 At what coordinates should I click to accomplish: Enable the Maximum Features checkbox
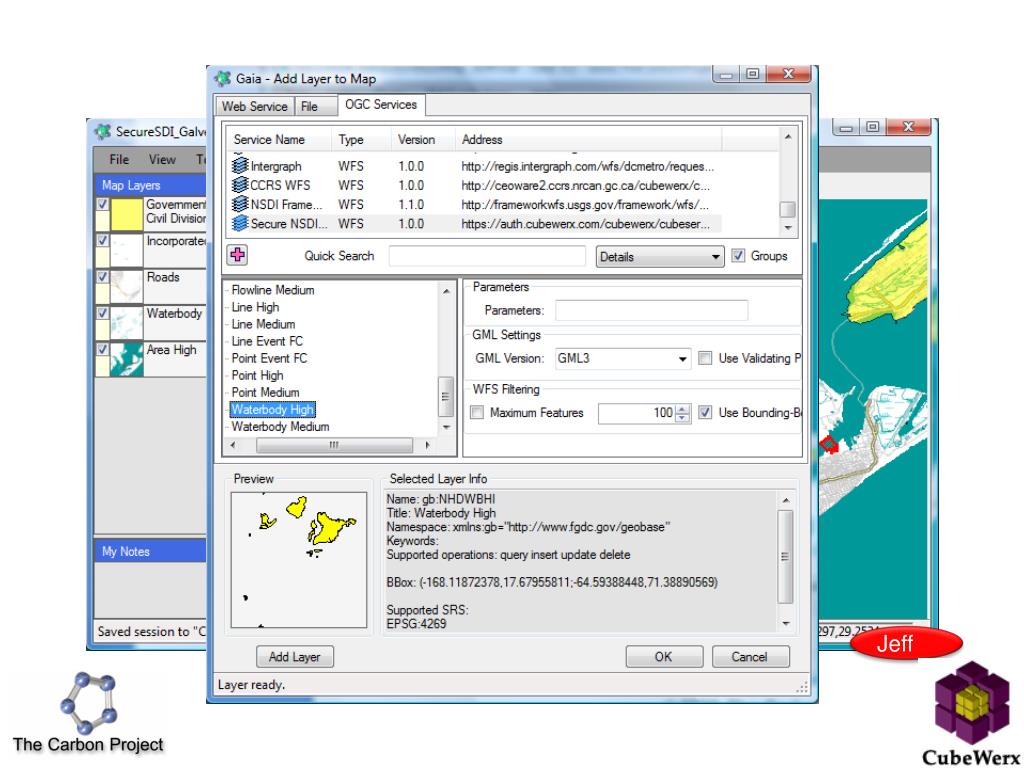tap(477, 413)
